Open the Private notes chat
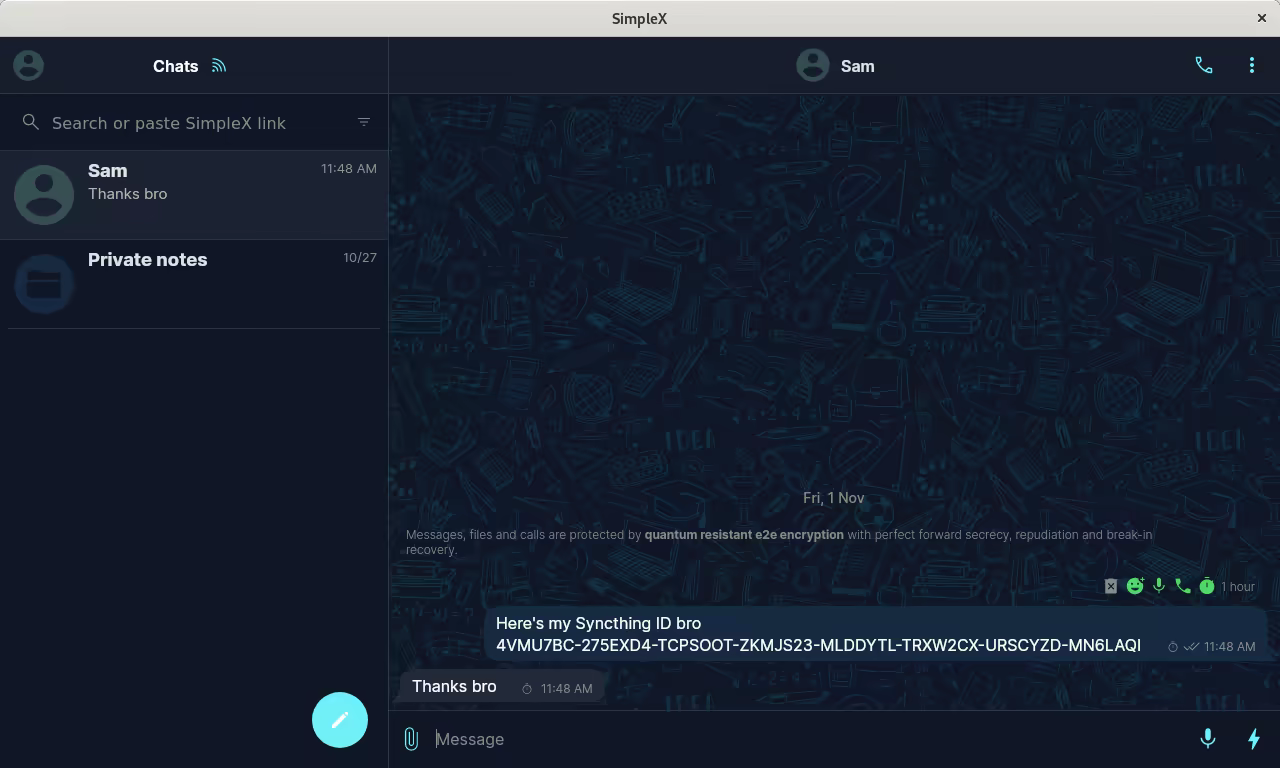The height and width of the screenshot is (768, 1280). (x=194, y=284)
